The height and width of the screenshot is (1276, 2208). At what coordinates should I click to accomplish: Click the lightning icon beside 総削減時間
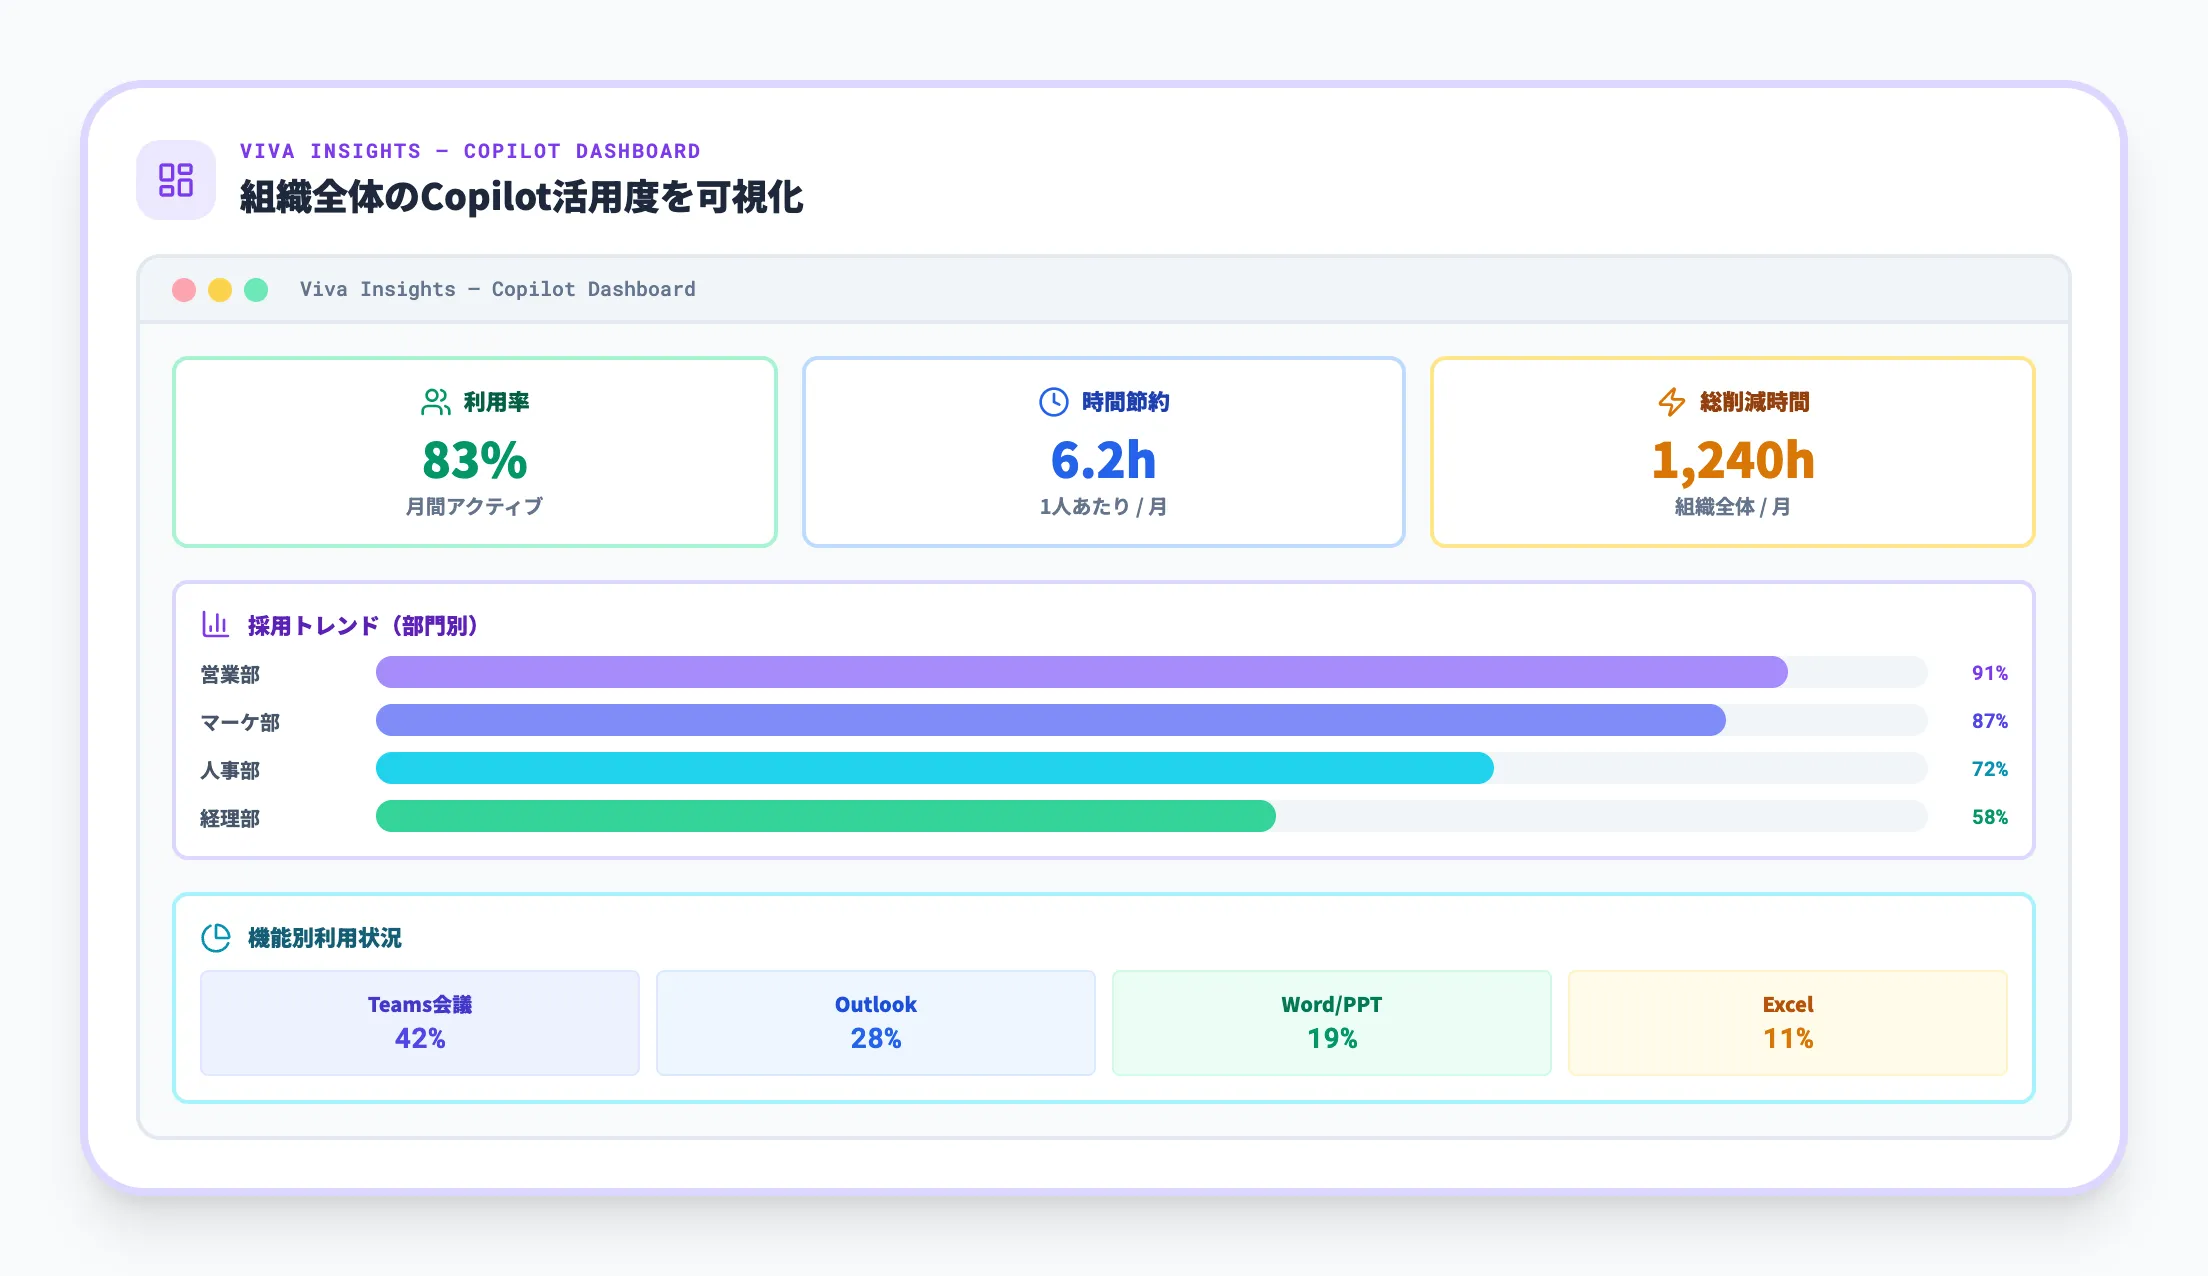[x=1668, y=401]
